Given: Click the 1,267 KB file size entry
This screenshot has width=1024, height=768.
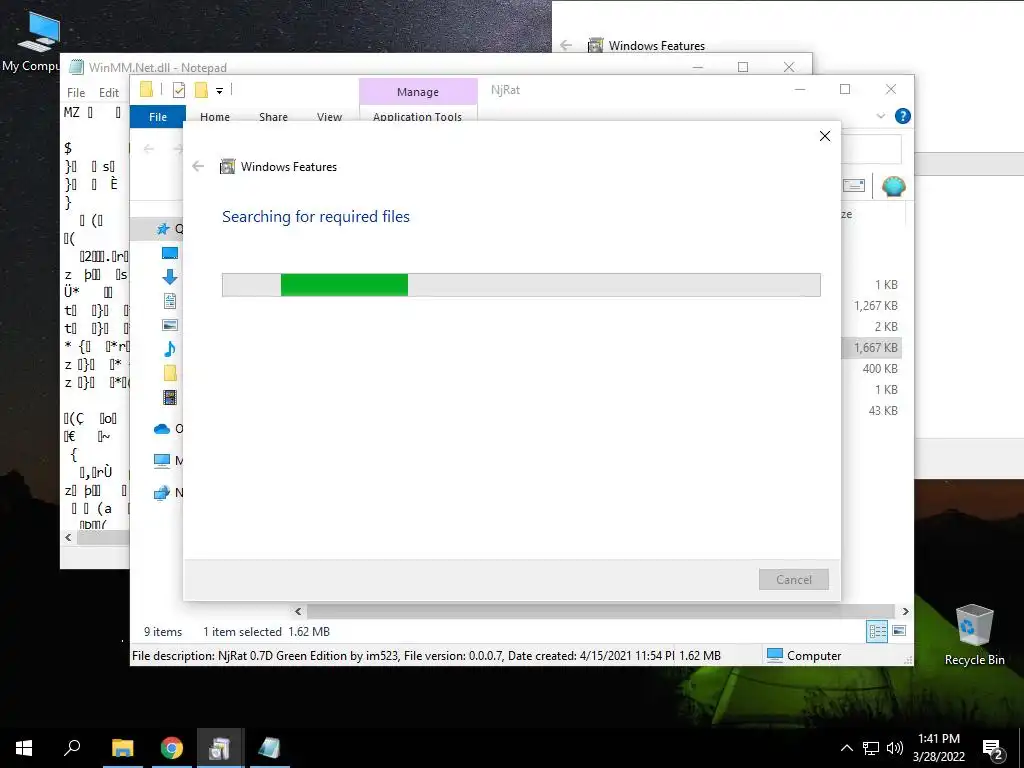Looking at the screenshot, I should point(875,306).
